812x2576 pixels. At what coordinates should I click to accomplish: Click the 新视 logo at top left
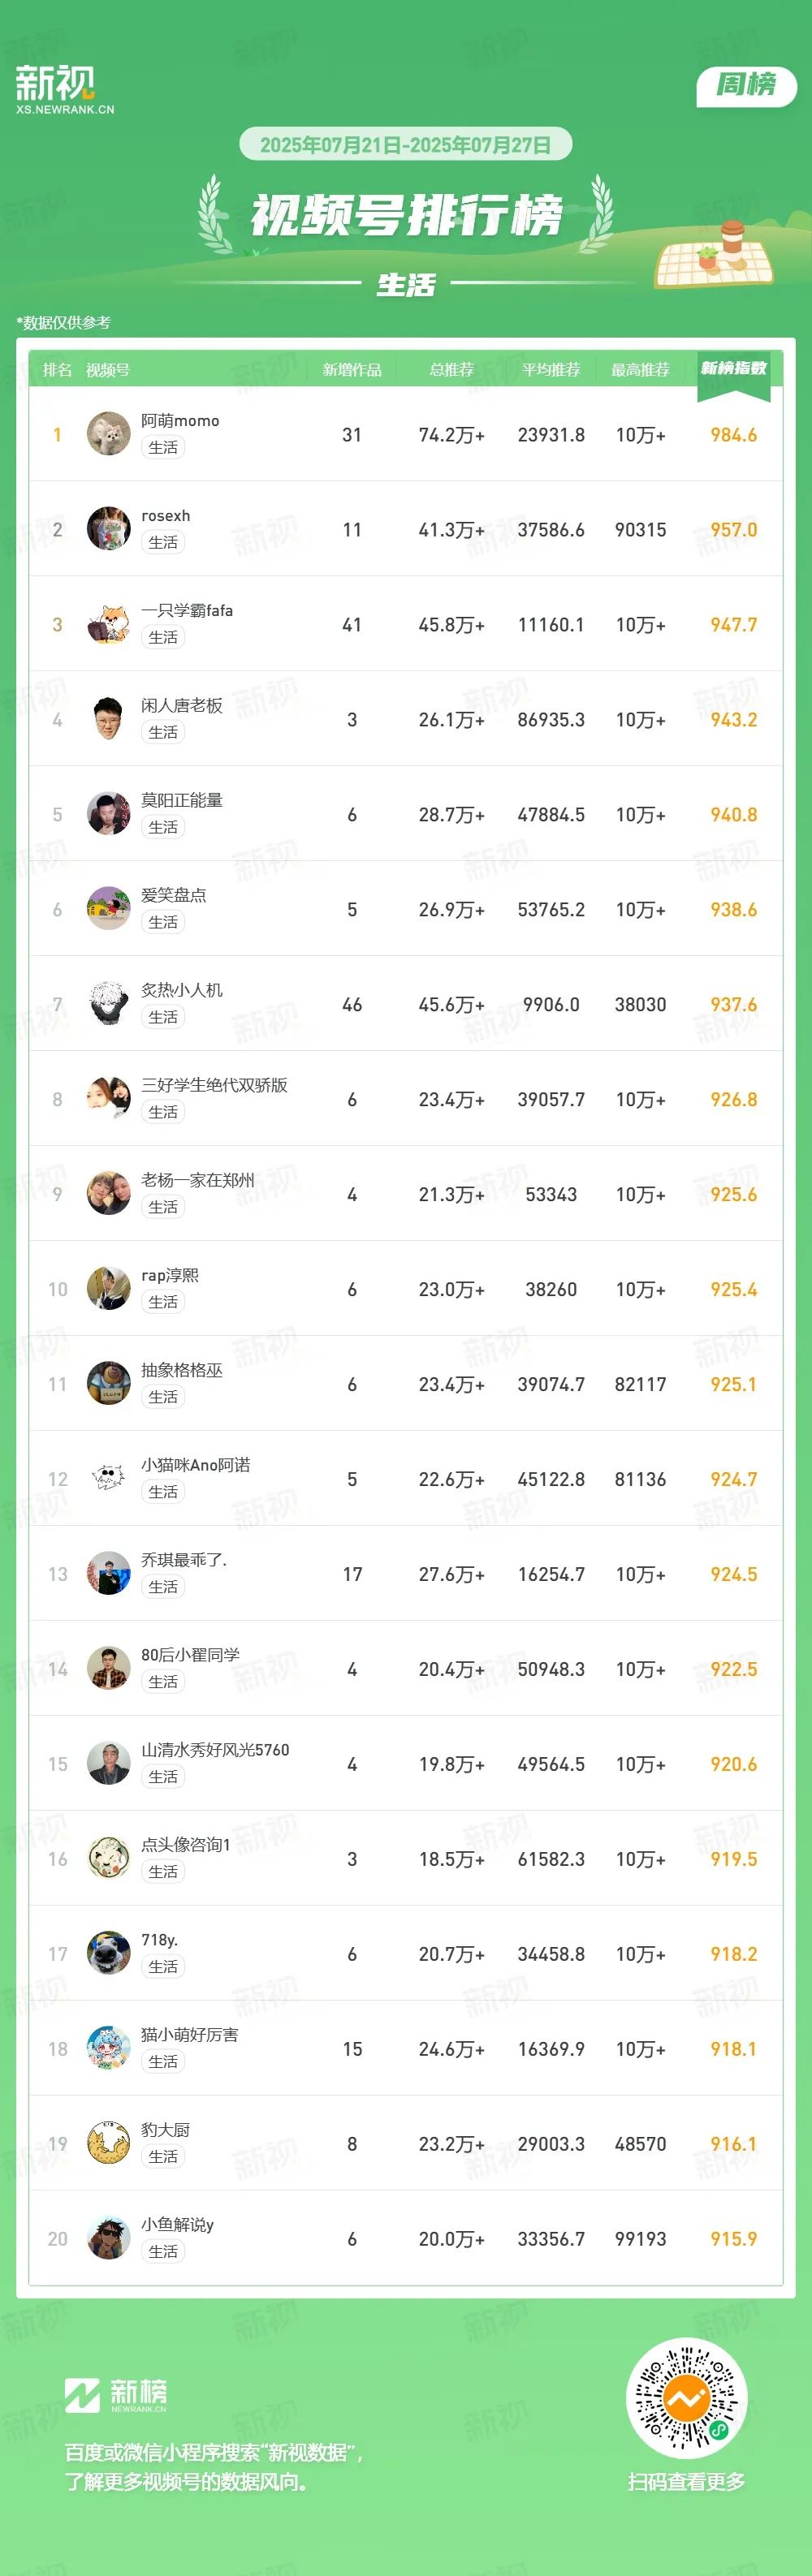[65, 89]
